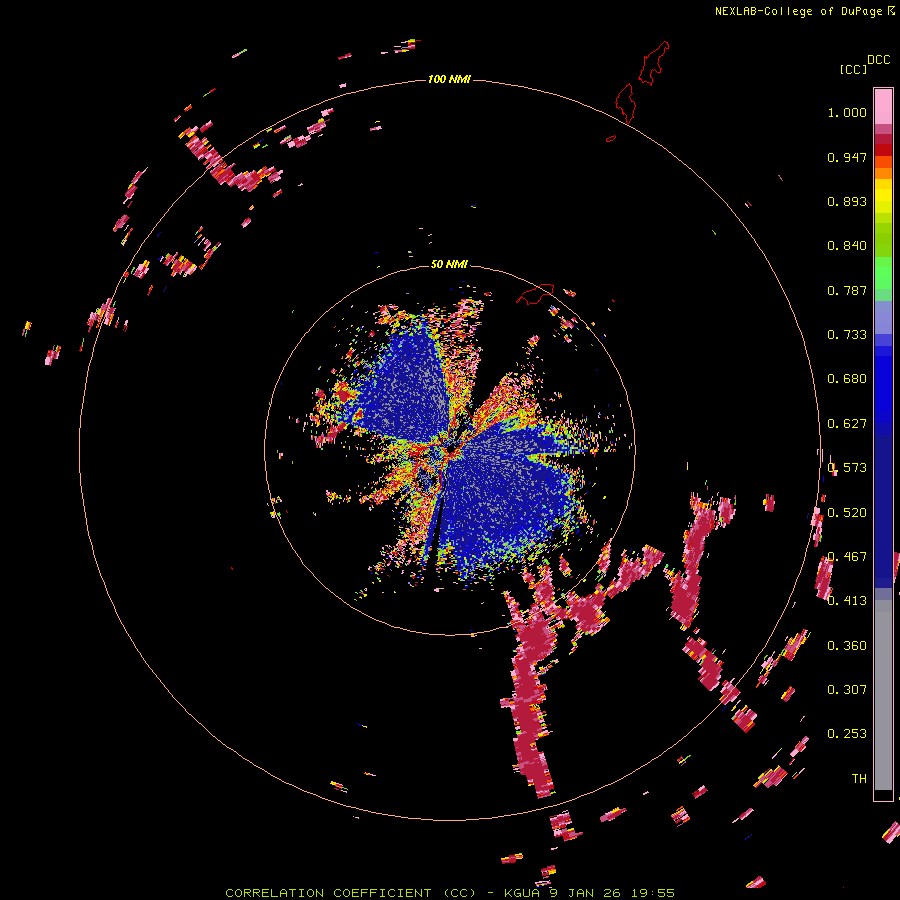Click the 19:55 timestamp
This screenshot has width=900, height=900.
tap(653, 893)
